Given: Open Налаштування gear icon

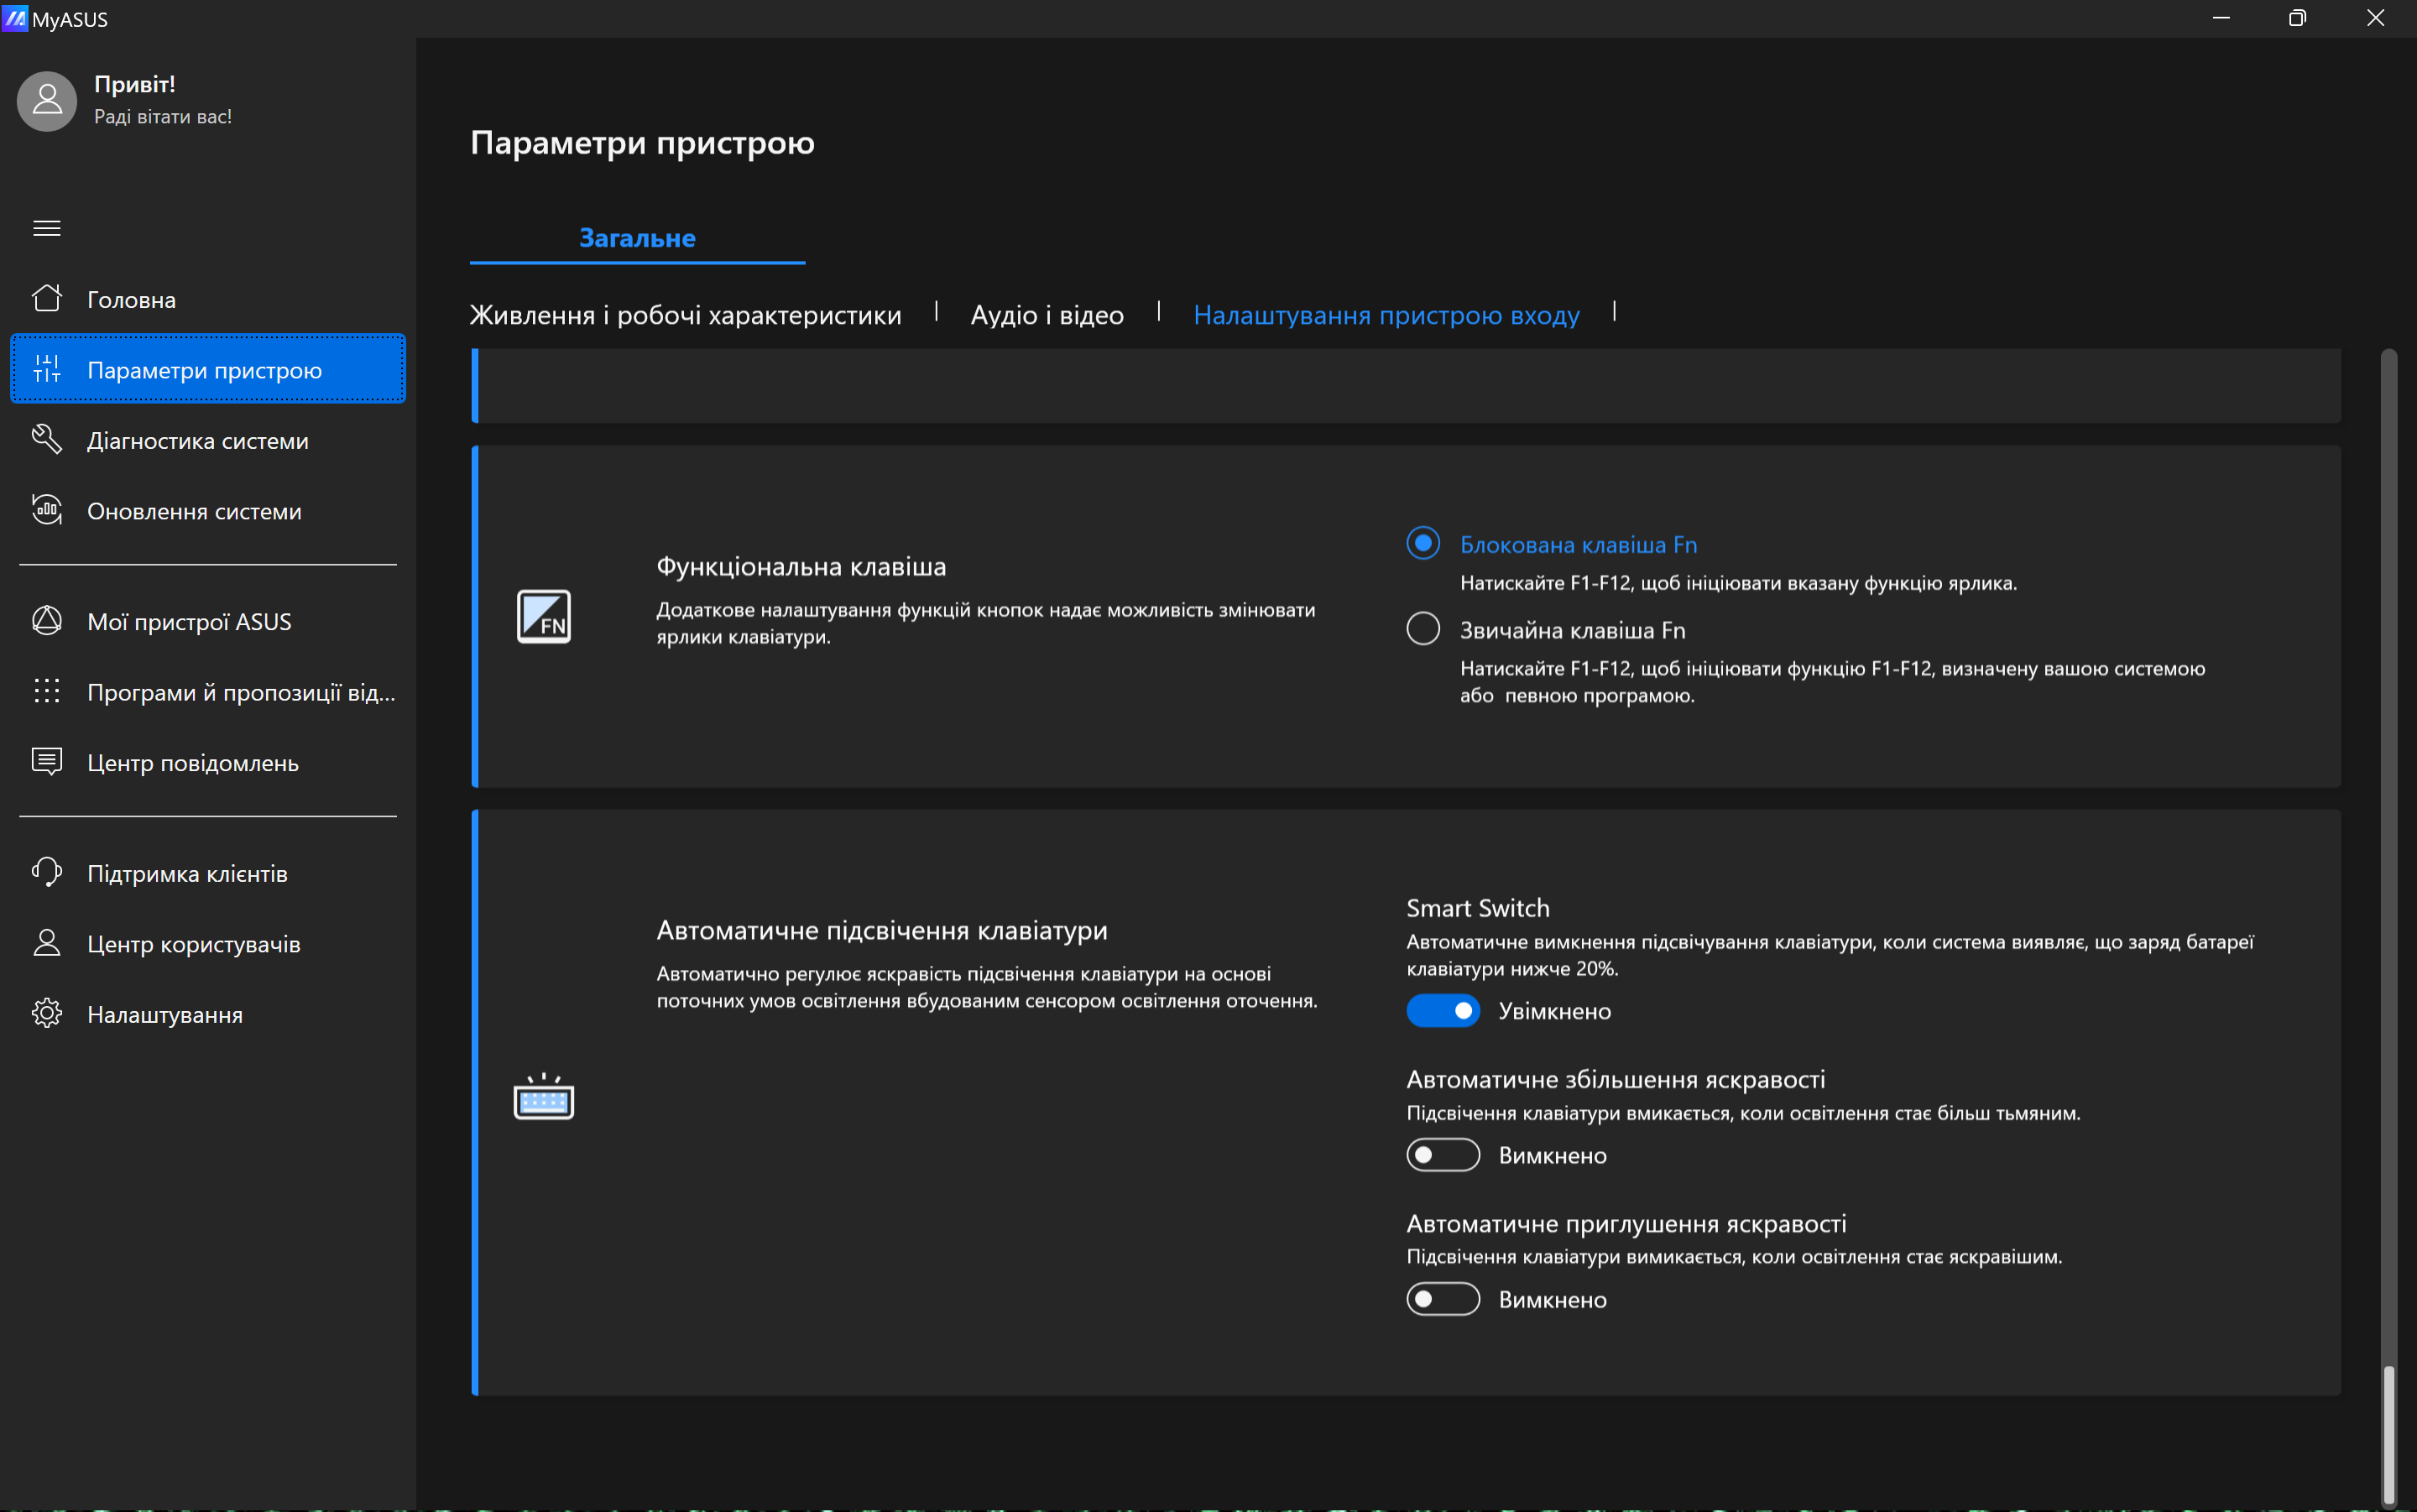Looking at the screenshot, I should 47,1014.
